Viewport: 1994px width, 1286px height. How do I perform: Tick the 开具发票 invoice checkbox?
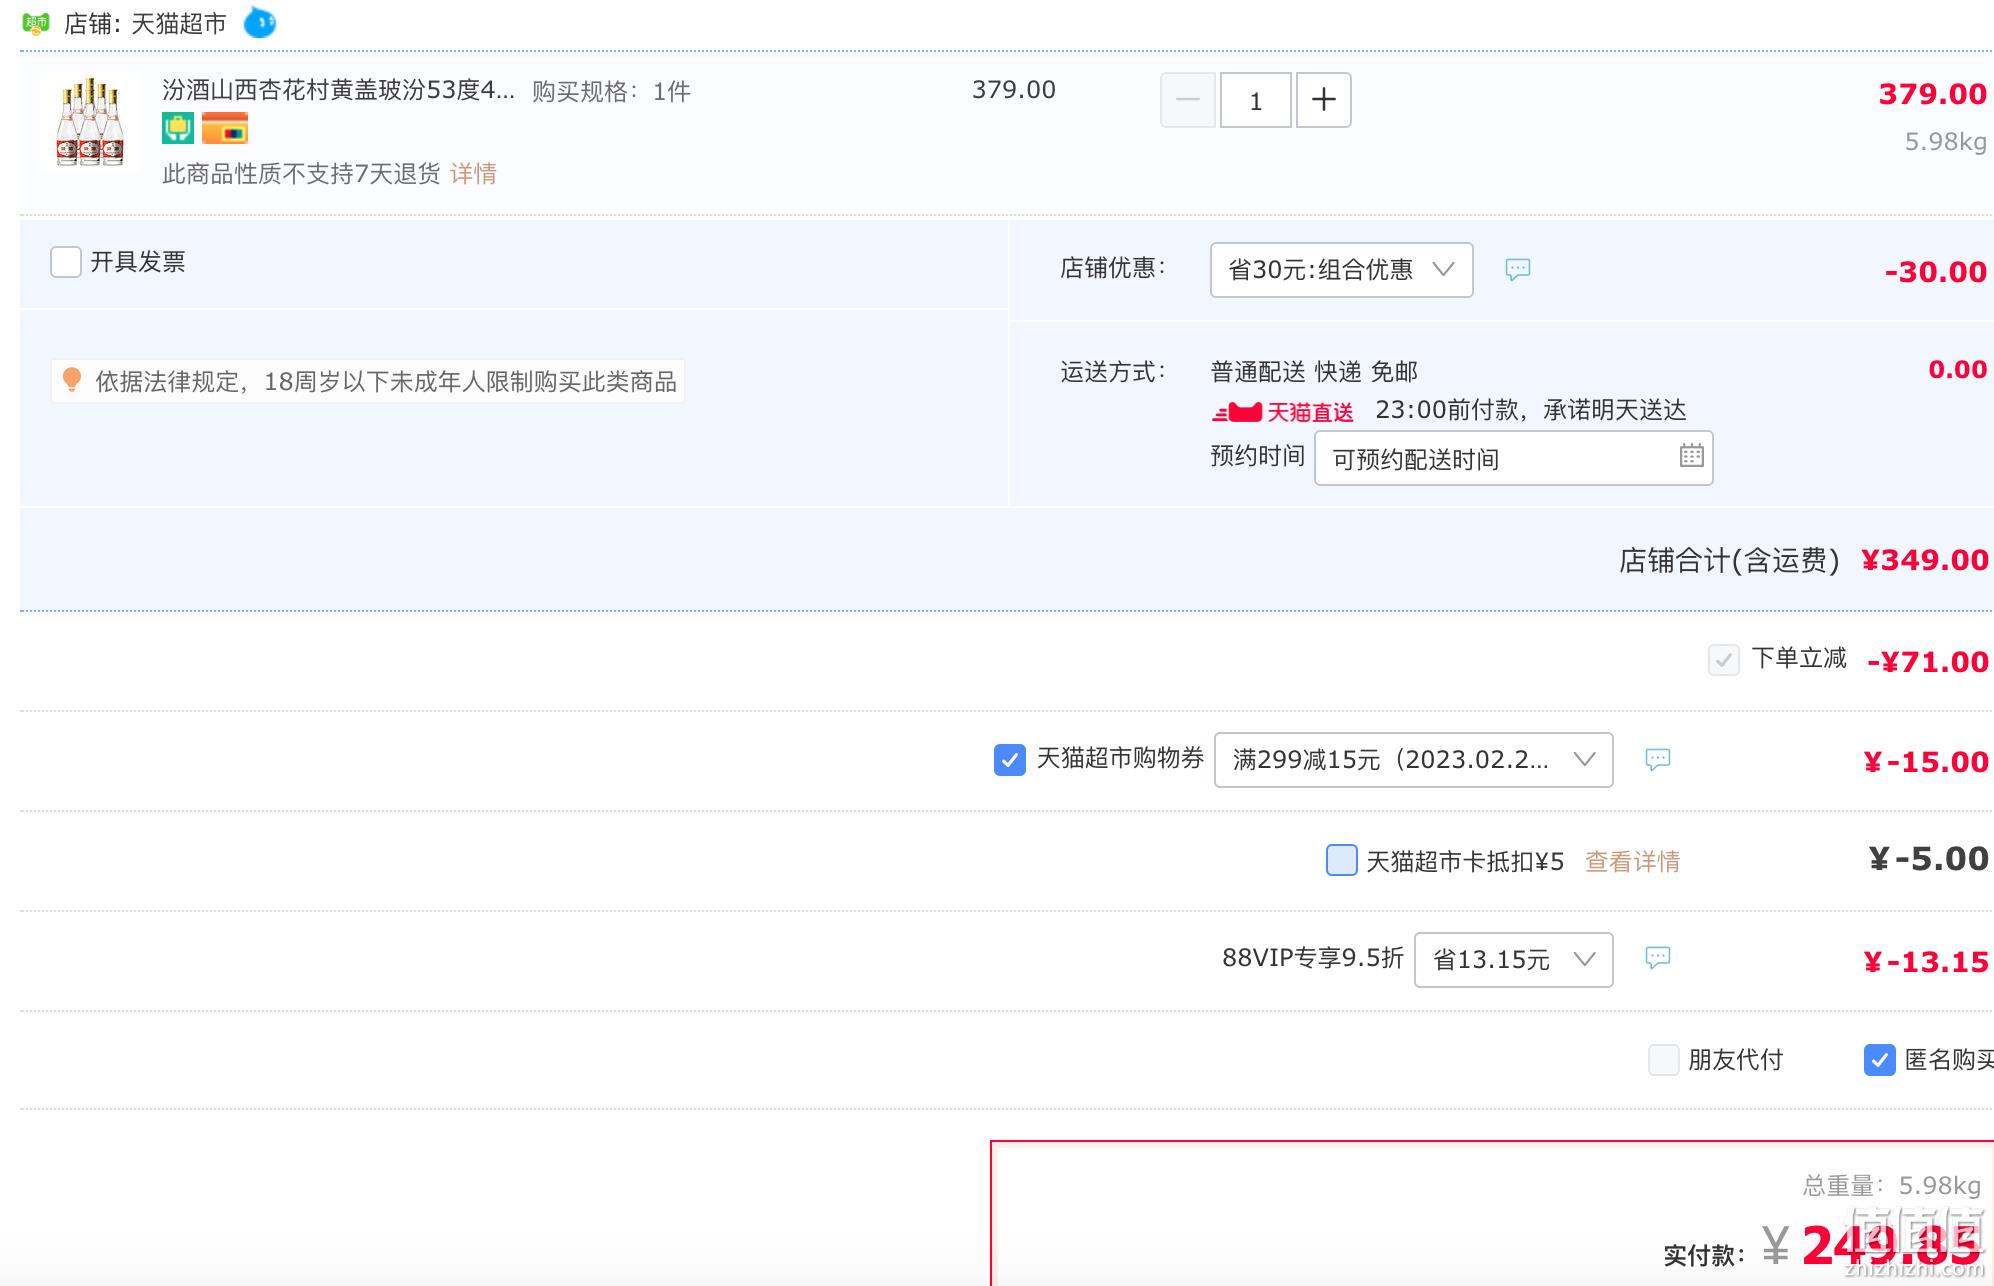coord(66,262)
